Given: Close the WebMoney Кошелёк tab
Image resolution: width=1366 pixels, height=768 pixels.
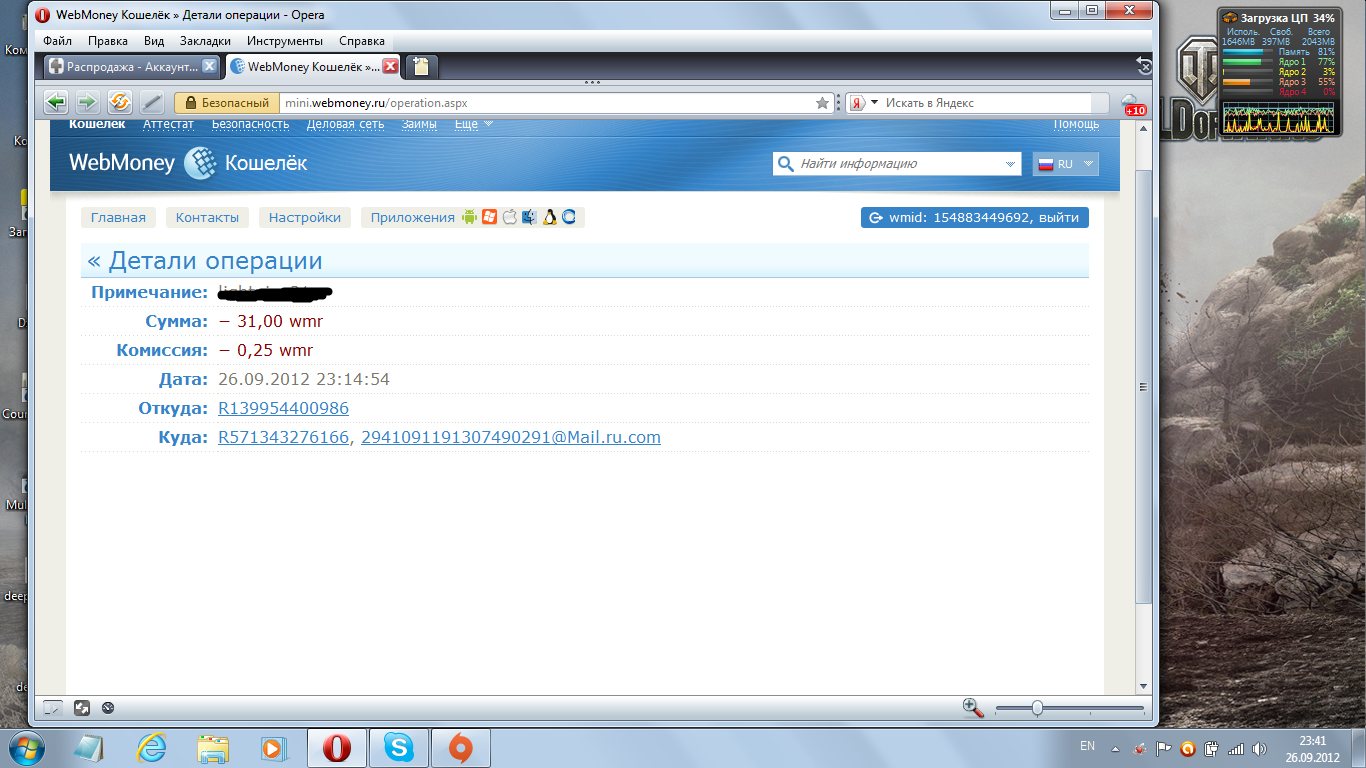Looking at the screenshot, I should coord(391,67).
